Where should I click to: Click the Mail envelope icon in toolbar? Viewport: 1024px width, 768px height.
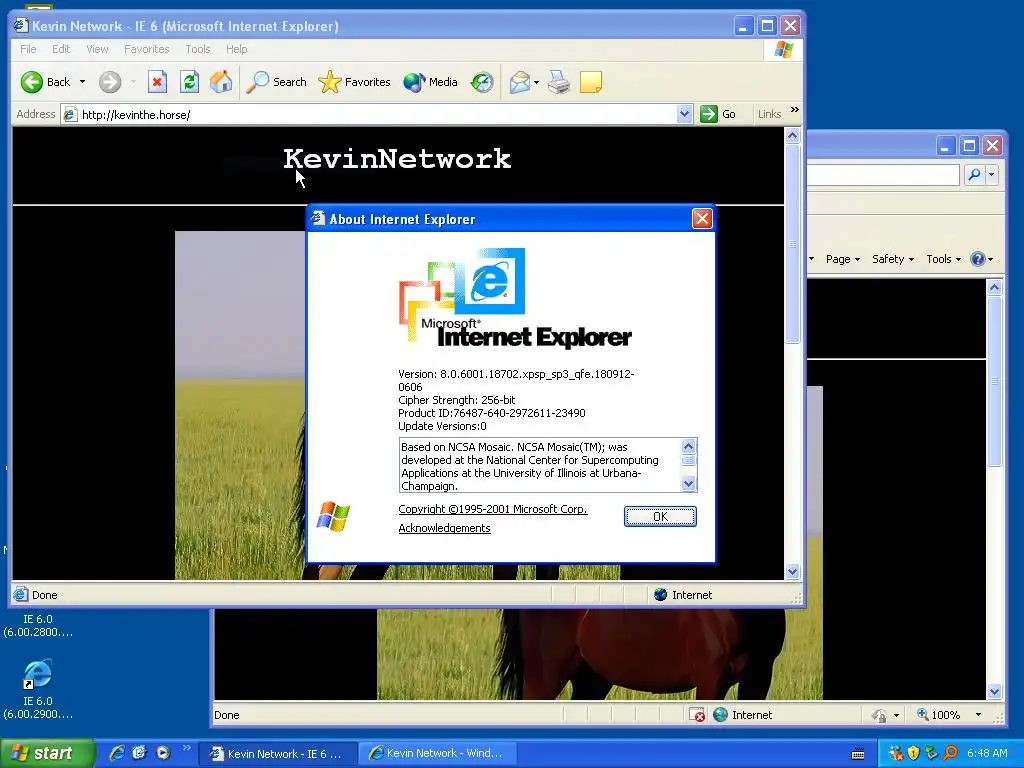520,82
